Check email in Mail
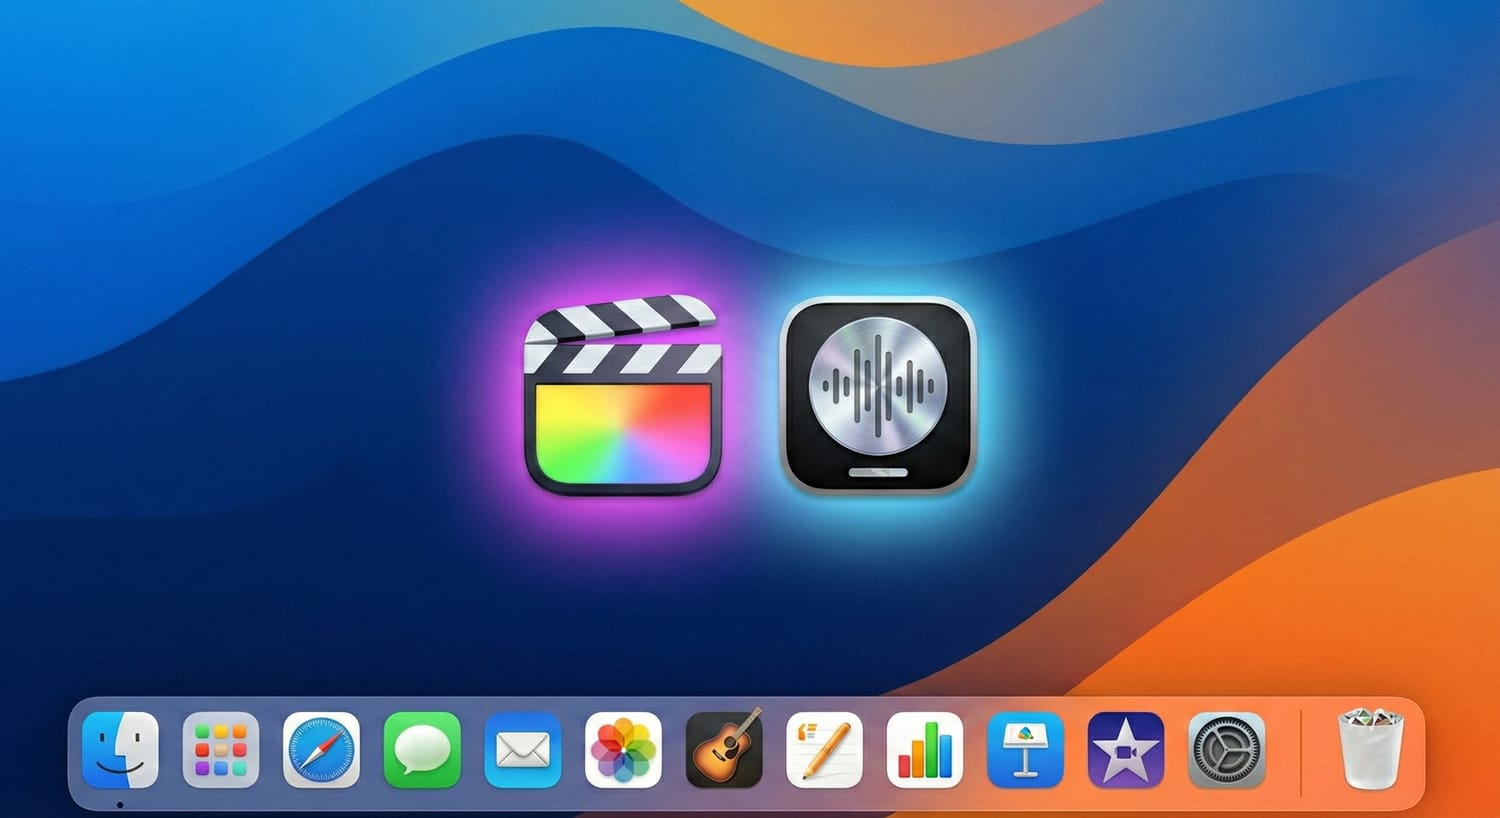The height and width of the screenshot is (818, 1500). click(524, 750)
